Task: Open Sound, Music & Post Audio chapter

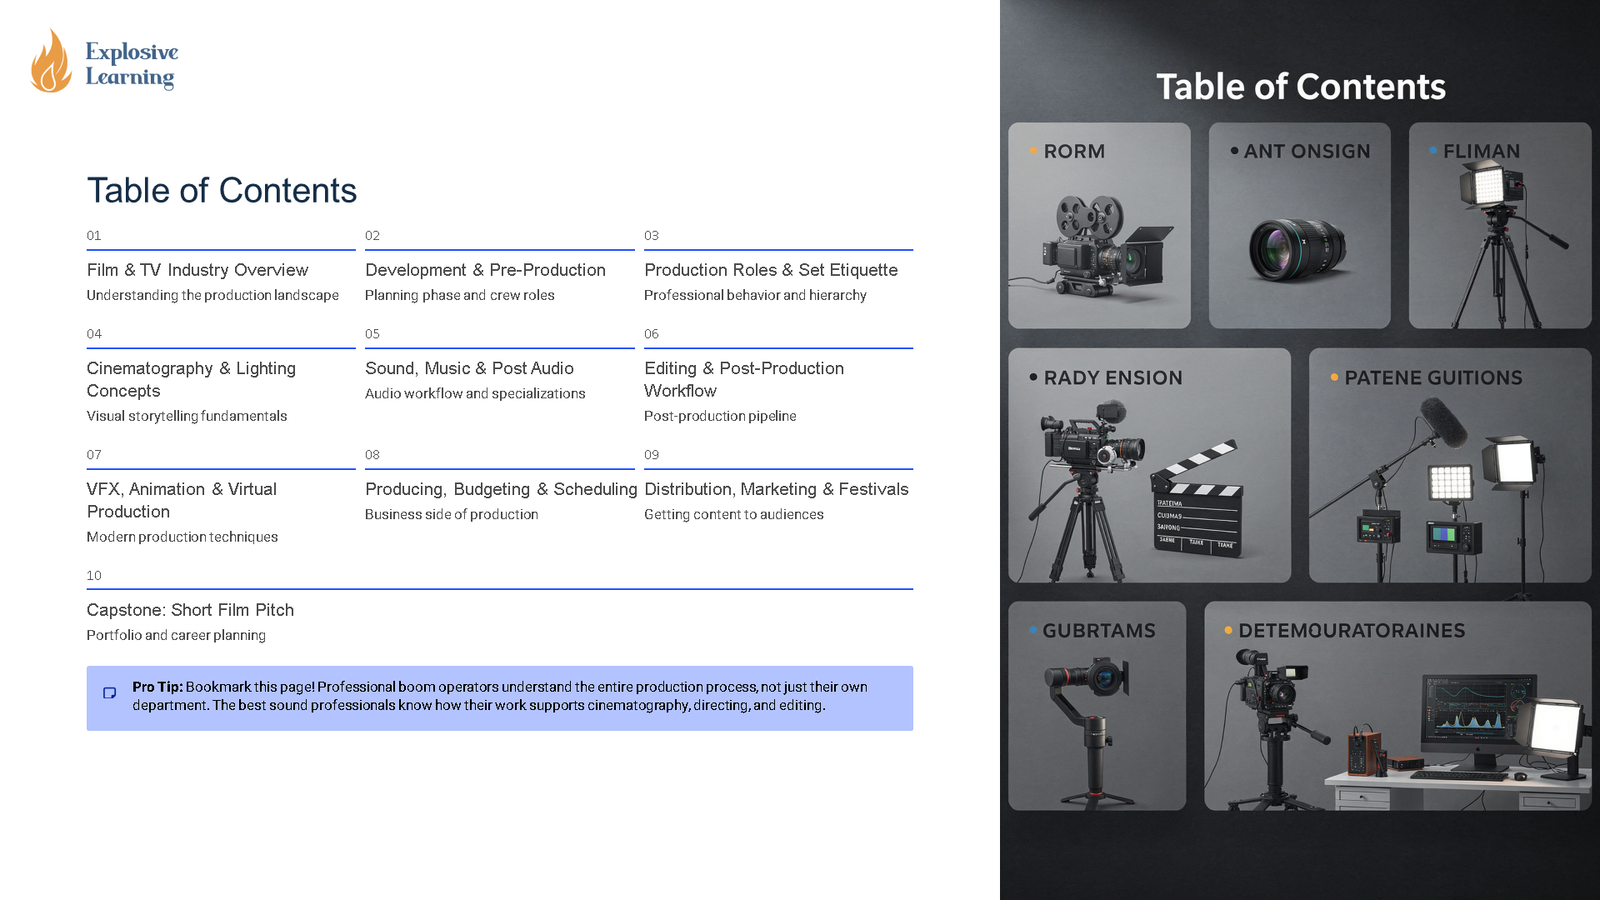Action: pos(470,368)
